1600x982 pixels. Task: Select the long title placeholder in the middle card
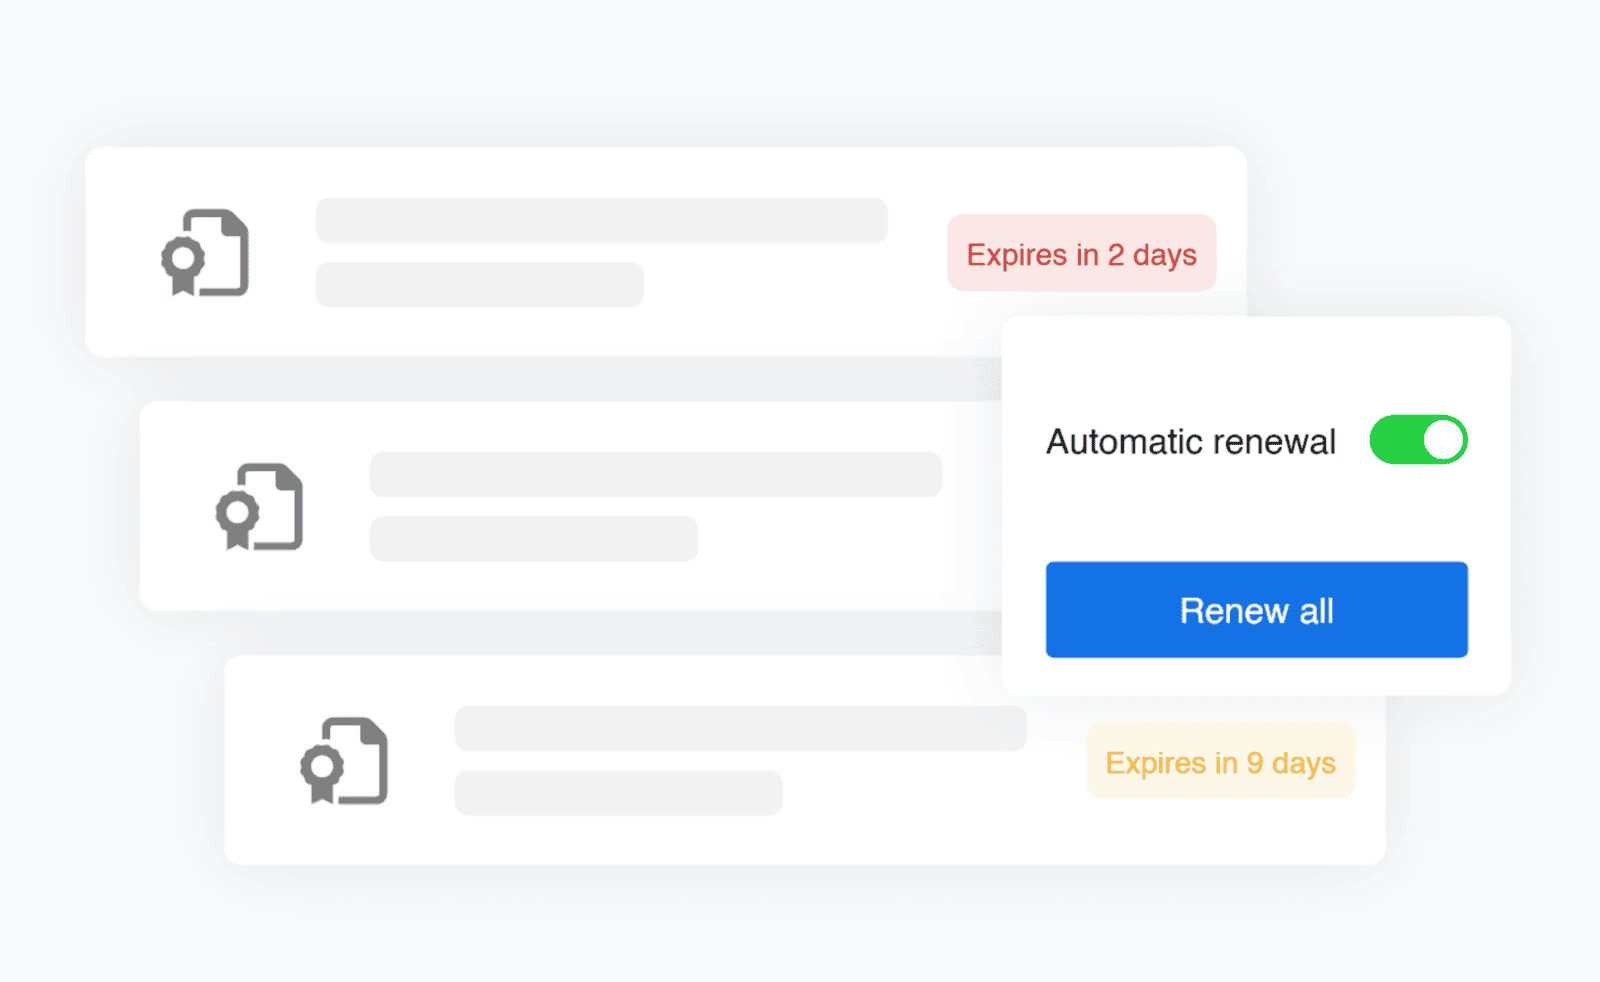coord(656,474)
